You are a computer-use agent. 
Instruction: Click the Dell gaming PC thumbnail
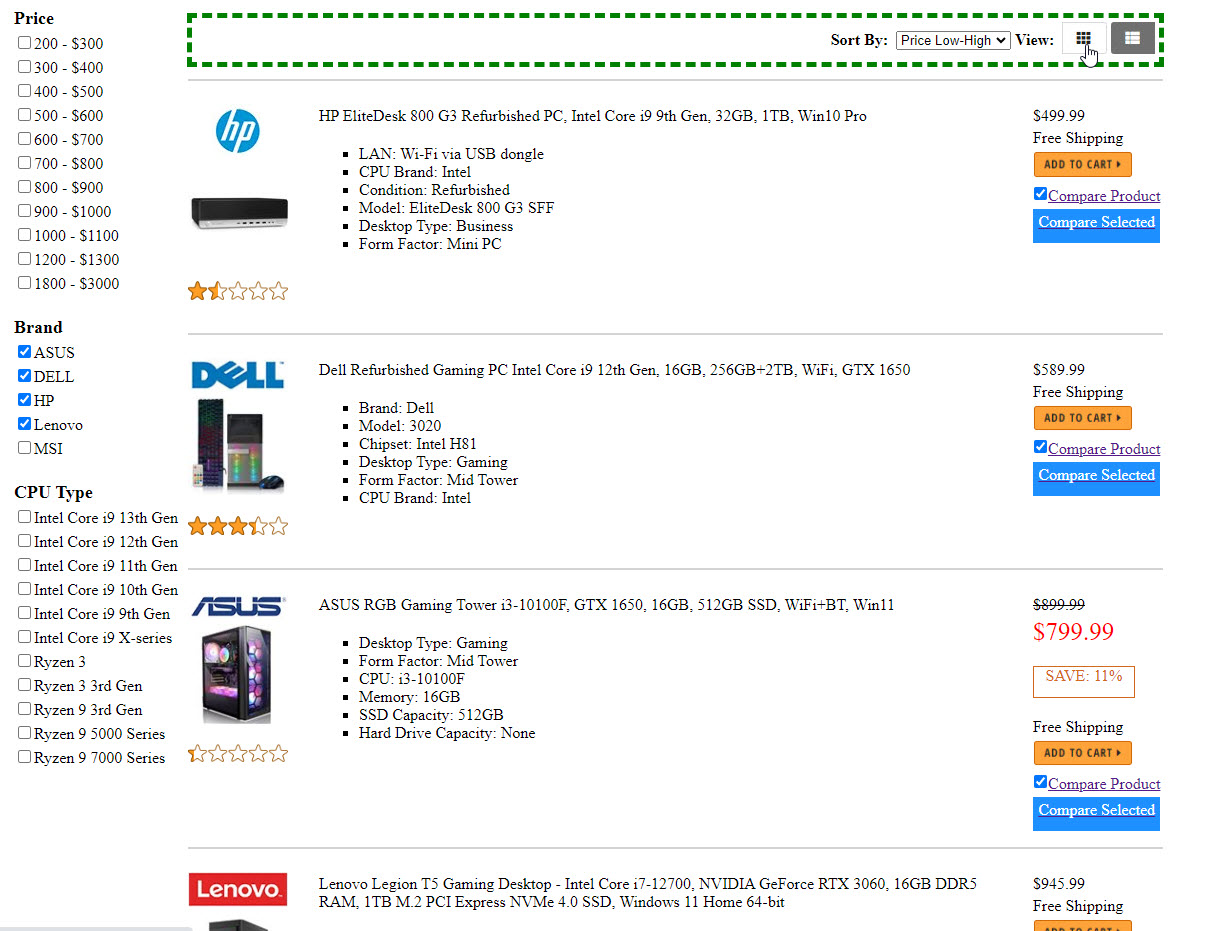coord(238,447)
